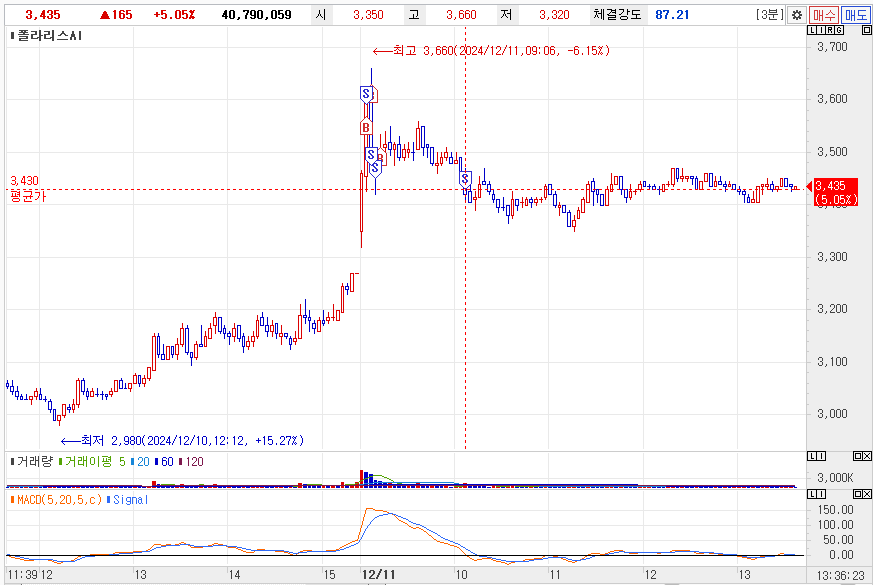873x585 pixels.
Task: Toggle the L icon on MACD pane
Action: click(x=812, y=494)
